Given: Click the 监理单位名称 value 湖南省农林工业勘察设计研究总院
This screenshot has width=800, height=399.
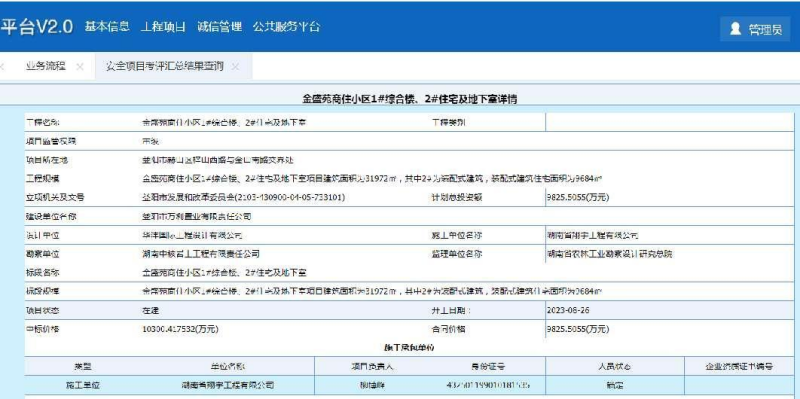Looking at the screenshot, I should pyautogui.click(x=609, y=254).
